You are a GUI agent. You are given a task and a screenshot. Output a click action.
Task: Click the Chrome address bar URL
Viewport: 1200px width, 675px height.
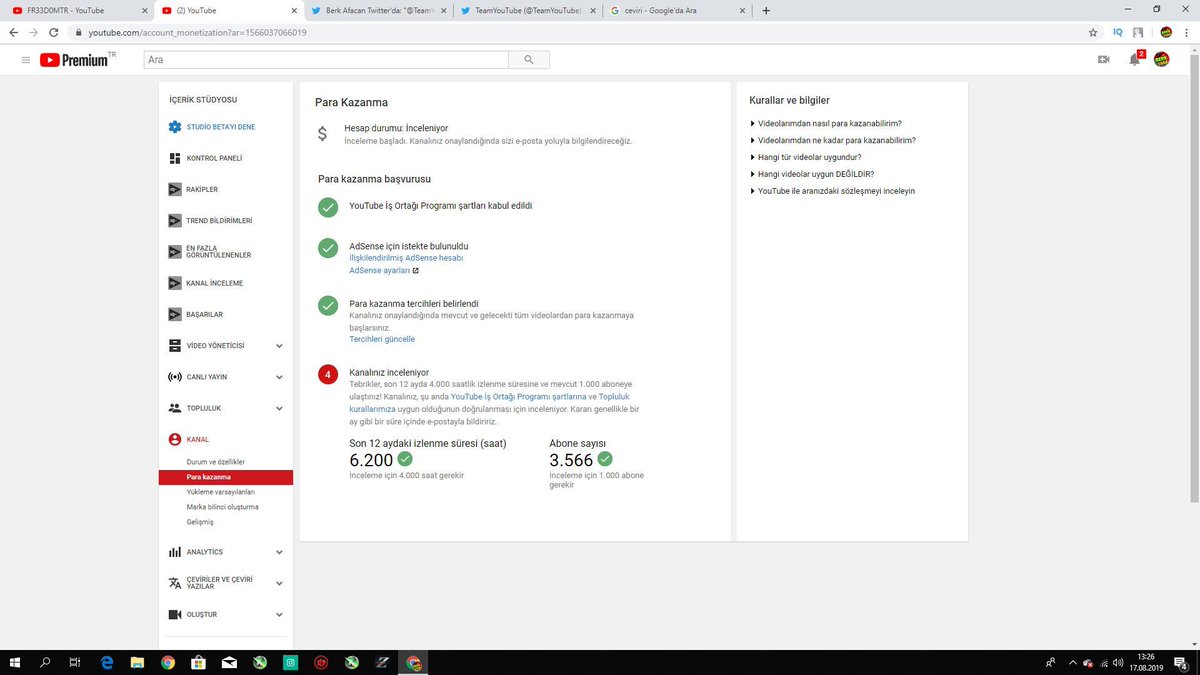click(x=198, y=32)
